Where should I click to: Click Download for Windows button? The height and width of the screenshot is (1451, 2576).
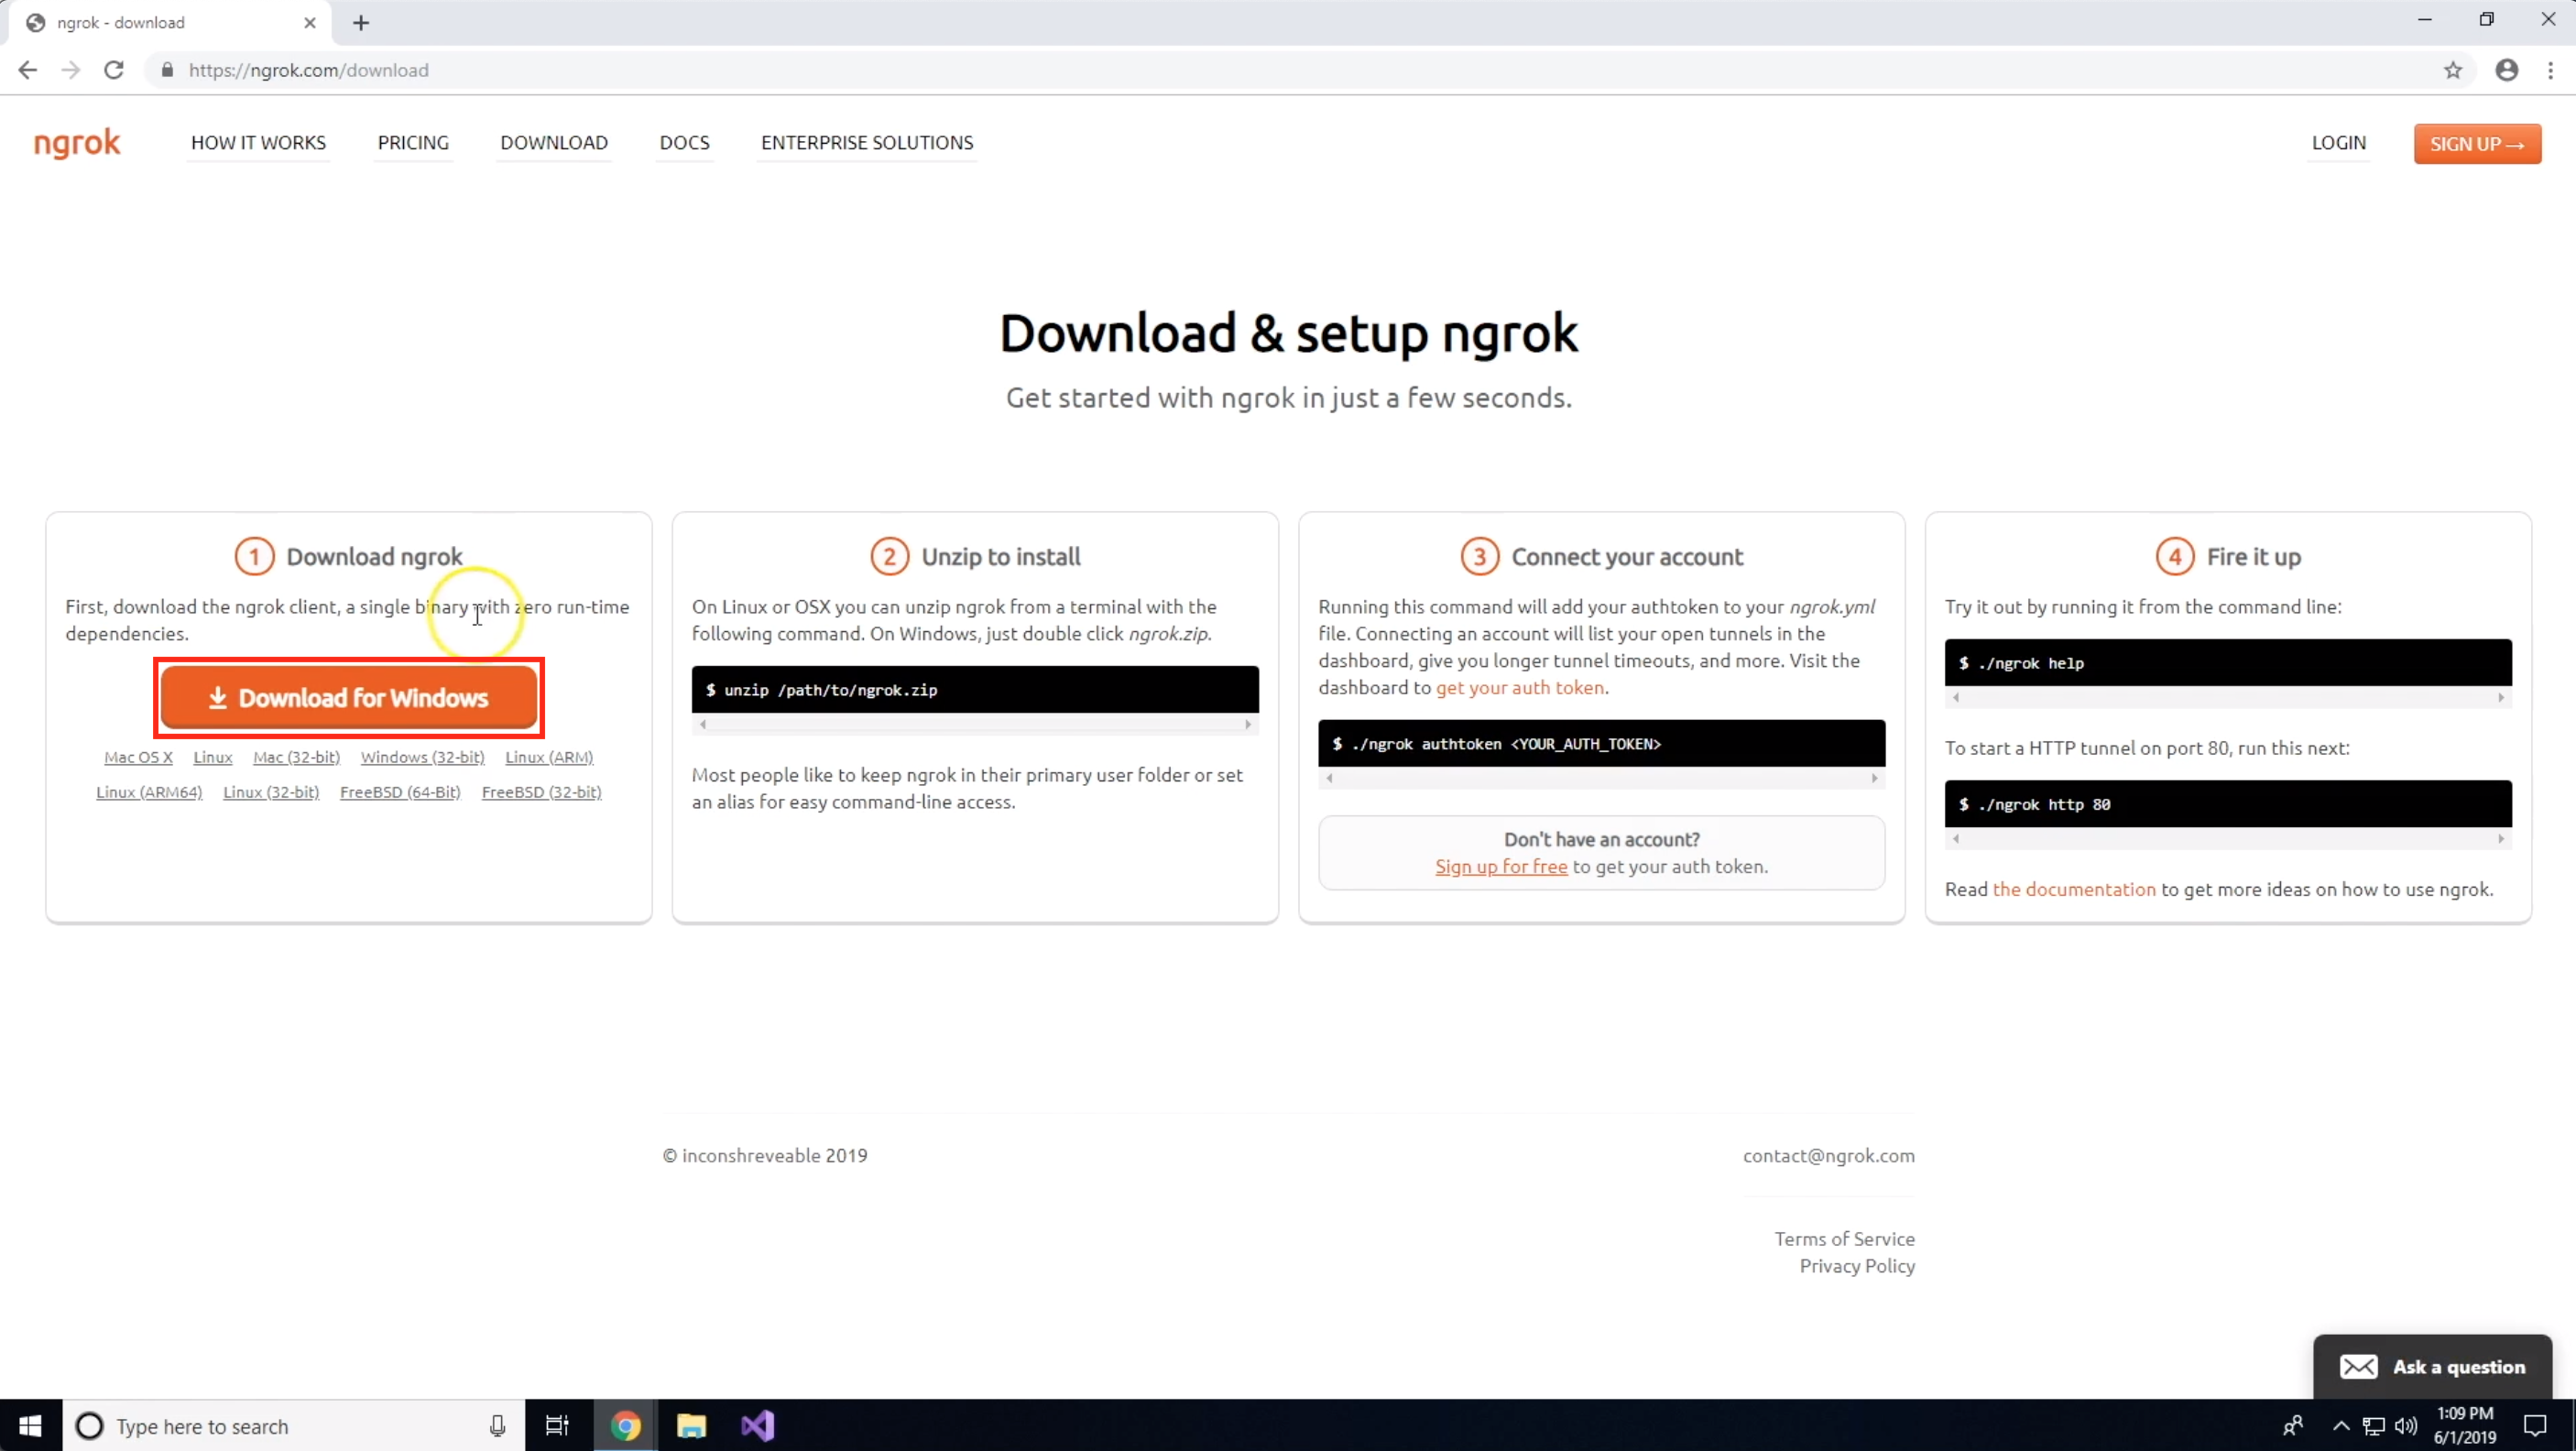(349, 697)
